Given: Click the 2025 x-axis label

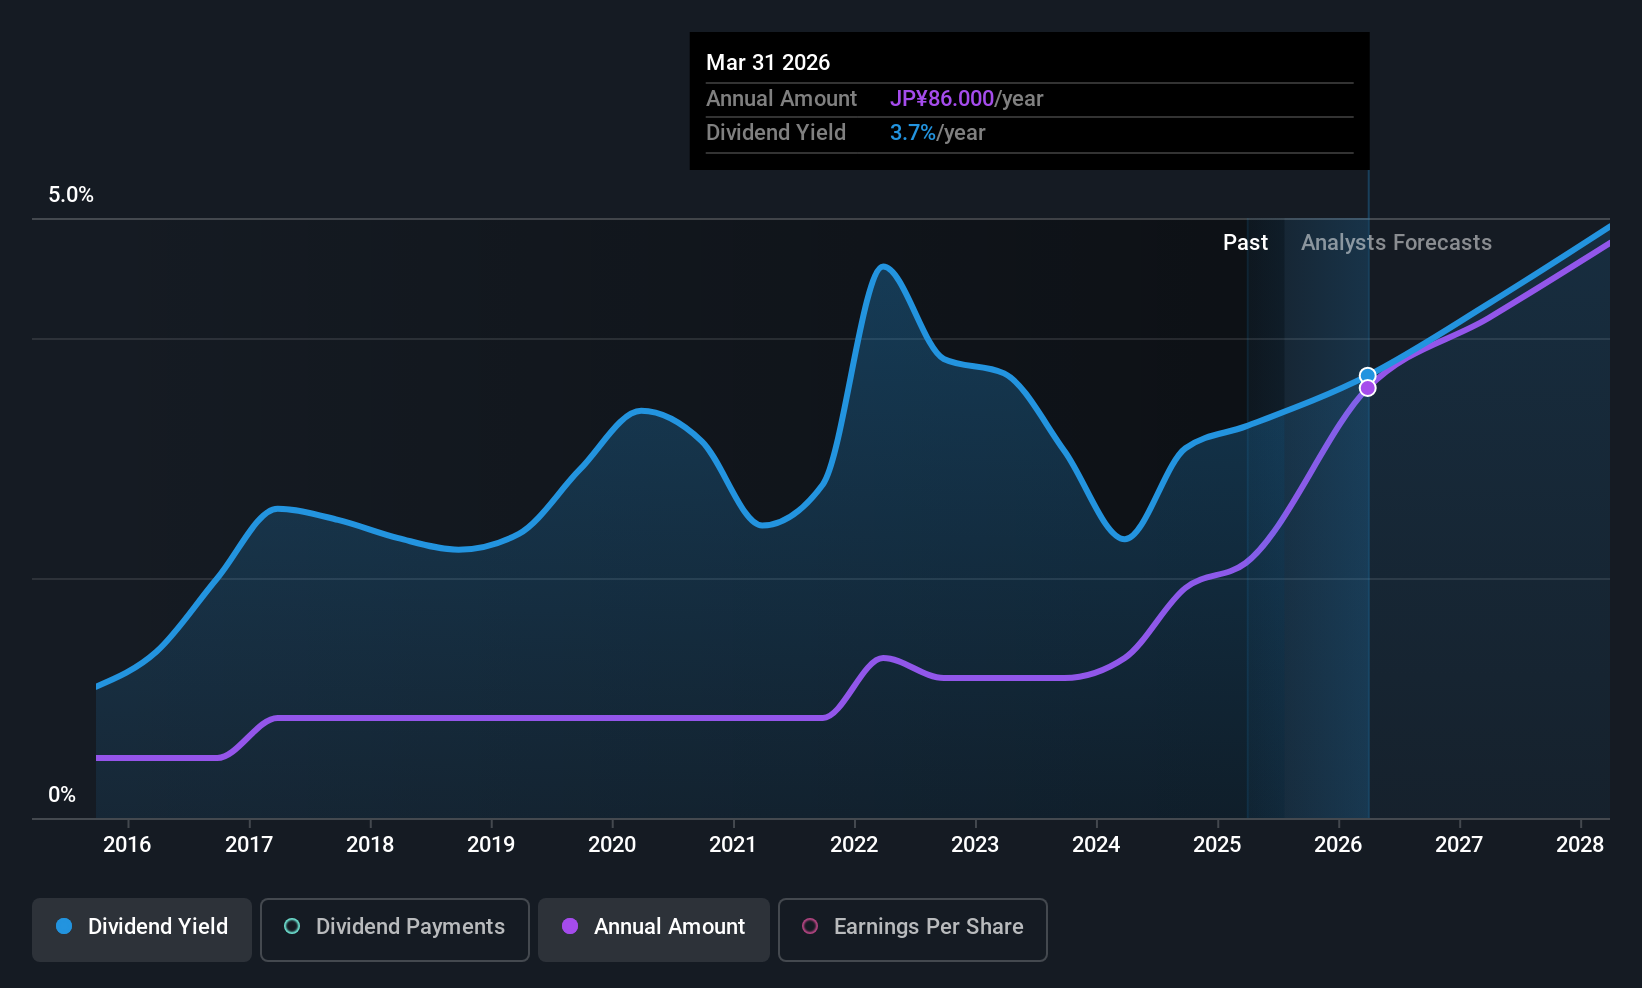Looking at the screenshot, I should (1217, 845).
